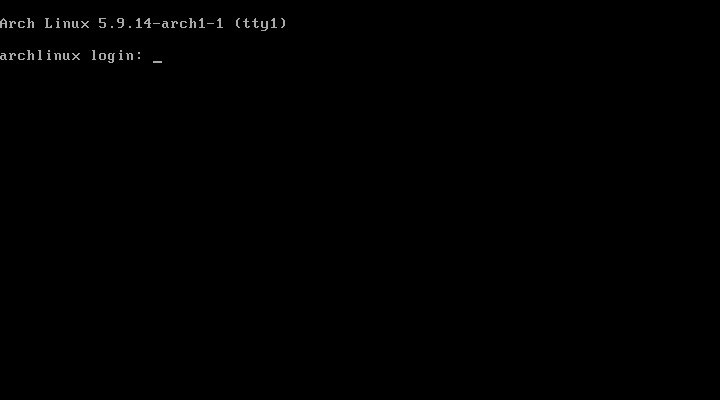The image size is (720, 400).
Task: Click the letter "g" in the login prompt
Action: (112, 57)
